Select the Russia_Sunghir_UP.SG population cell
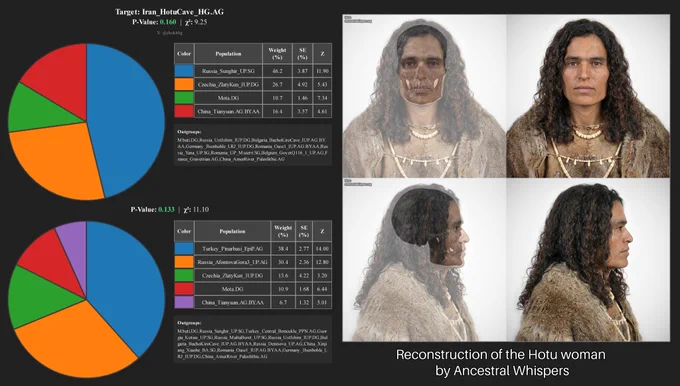 [228, 71]
